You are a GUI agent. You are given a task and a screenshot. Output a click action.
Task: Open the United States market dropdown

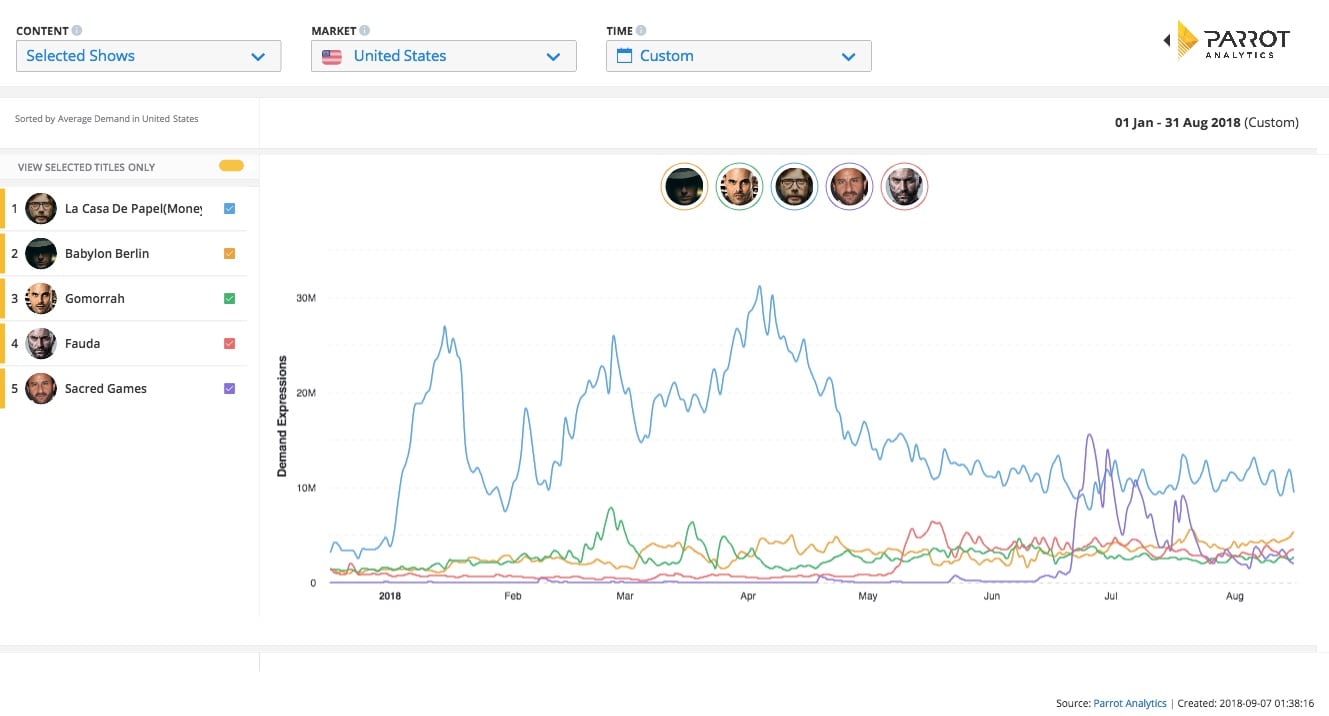point(444,56)
